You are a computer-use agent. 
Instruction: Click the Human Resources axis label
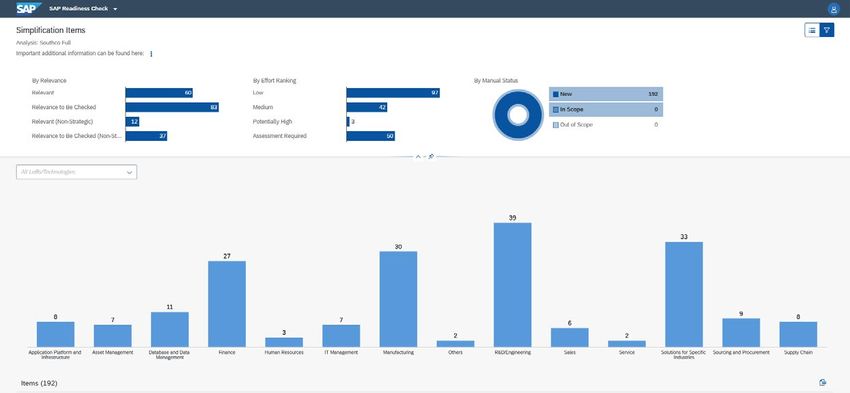coord(284,352)
